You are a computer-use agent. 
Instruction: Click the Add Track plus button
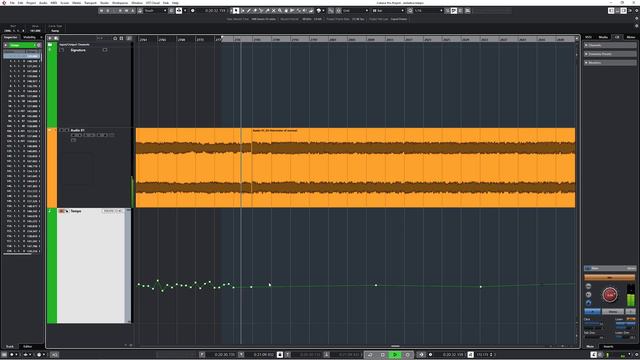point(50,38)
